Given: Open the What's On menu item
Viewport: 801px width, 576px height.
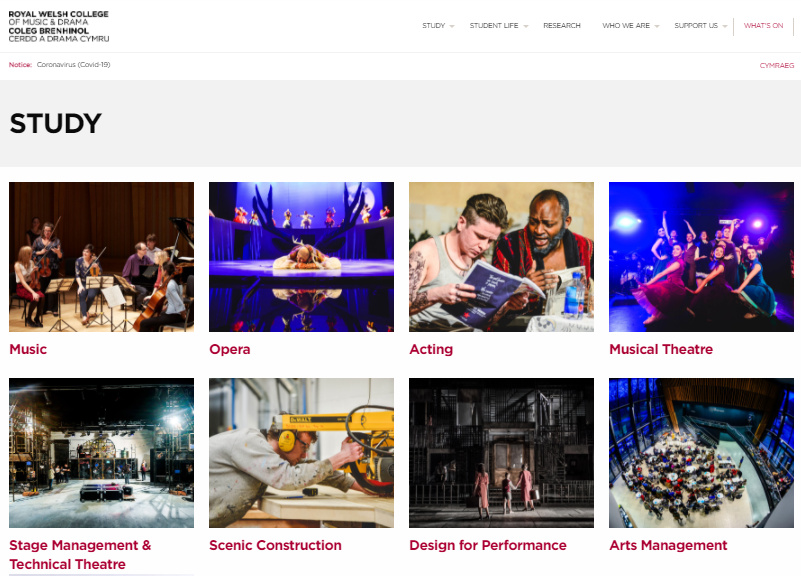Looking at the screenshot, I should (x=763, y=26).
